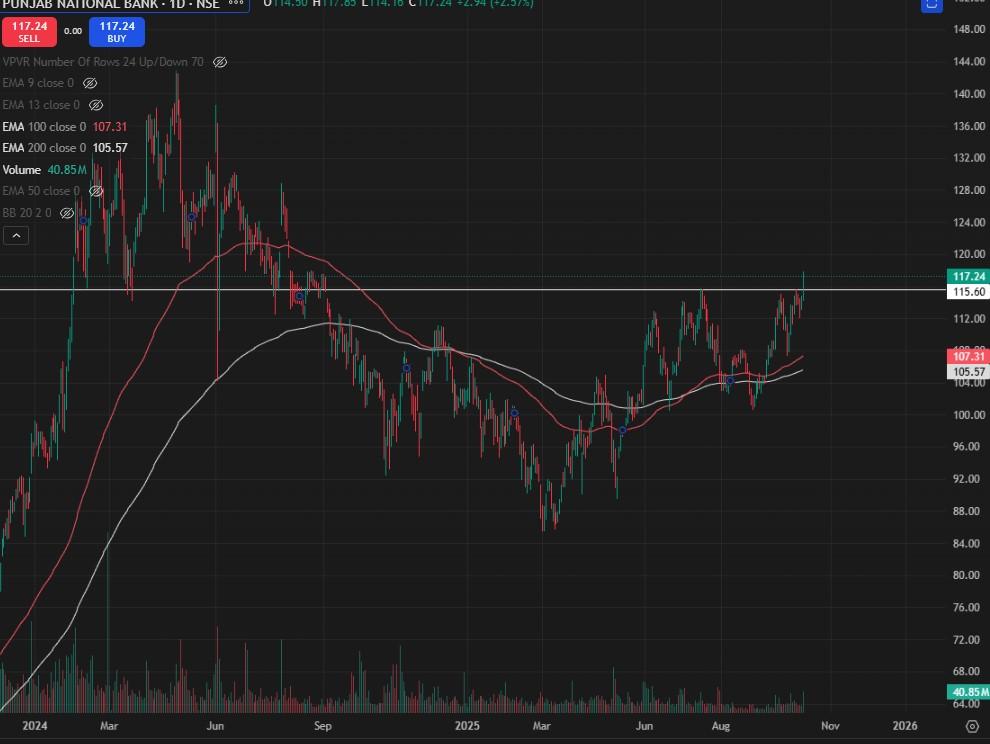Select the EMA 200 close 0 legend
The height and width of the screenshot is (744, 990).
tap(44, 148)
